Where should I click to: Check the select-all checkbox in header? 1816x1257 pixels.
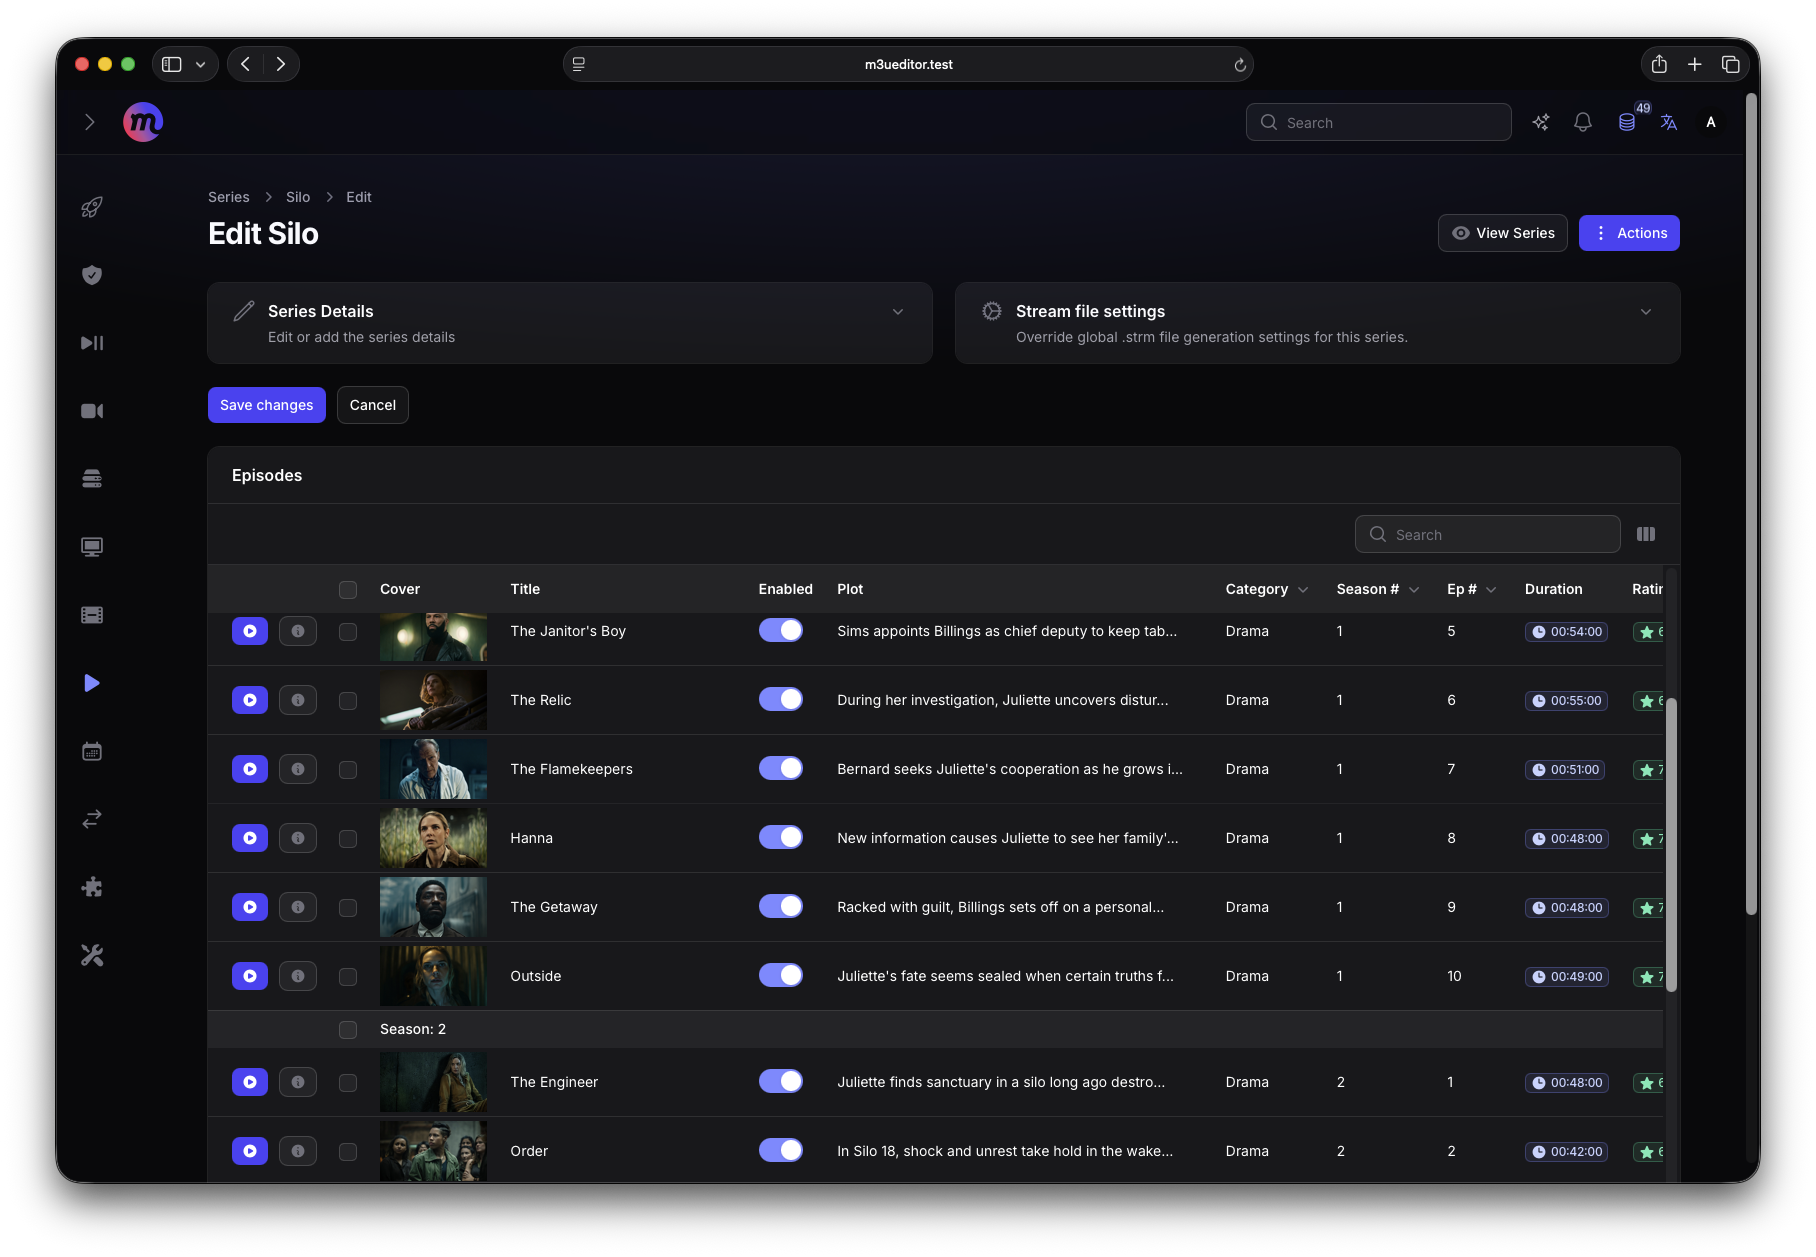pos(348,590)
